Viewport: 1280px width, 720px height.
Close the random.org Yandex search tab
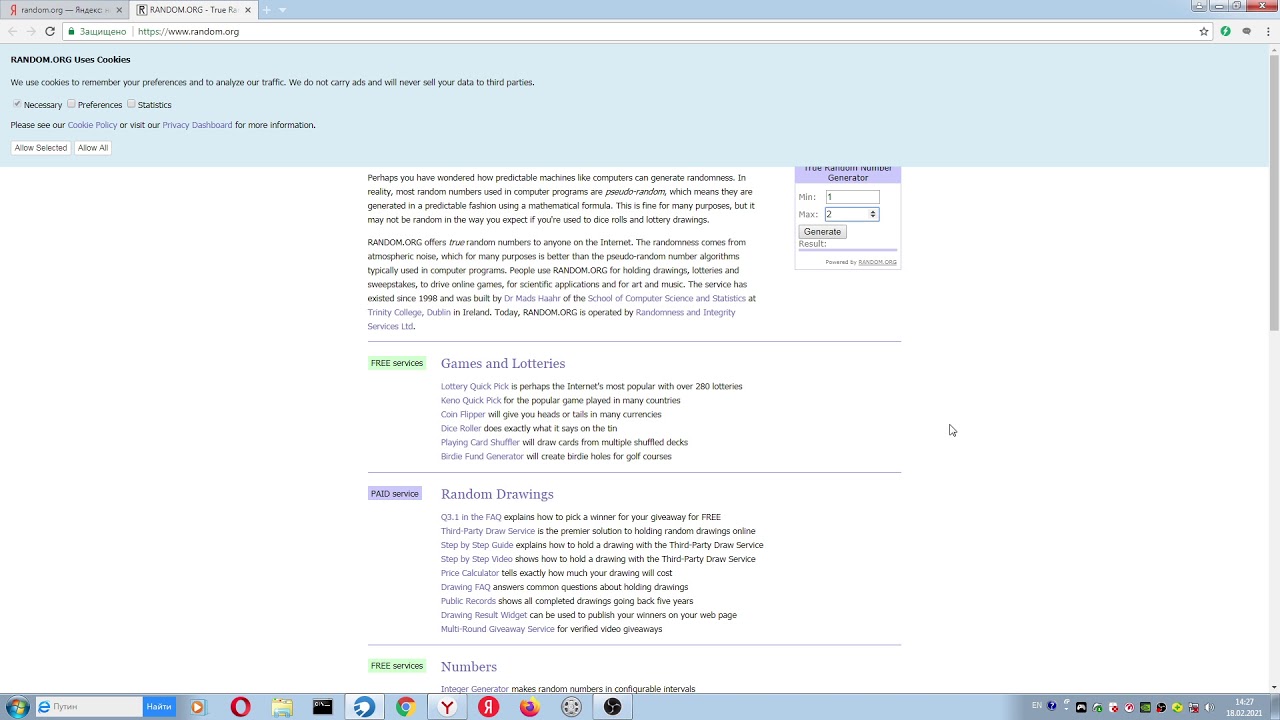click(x=119, y=10)
